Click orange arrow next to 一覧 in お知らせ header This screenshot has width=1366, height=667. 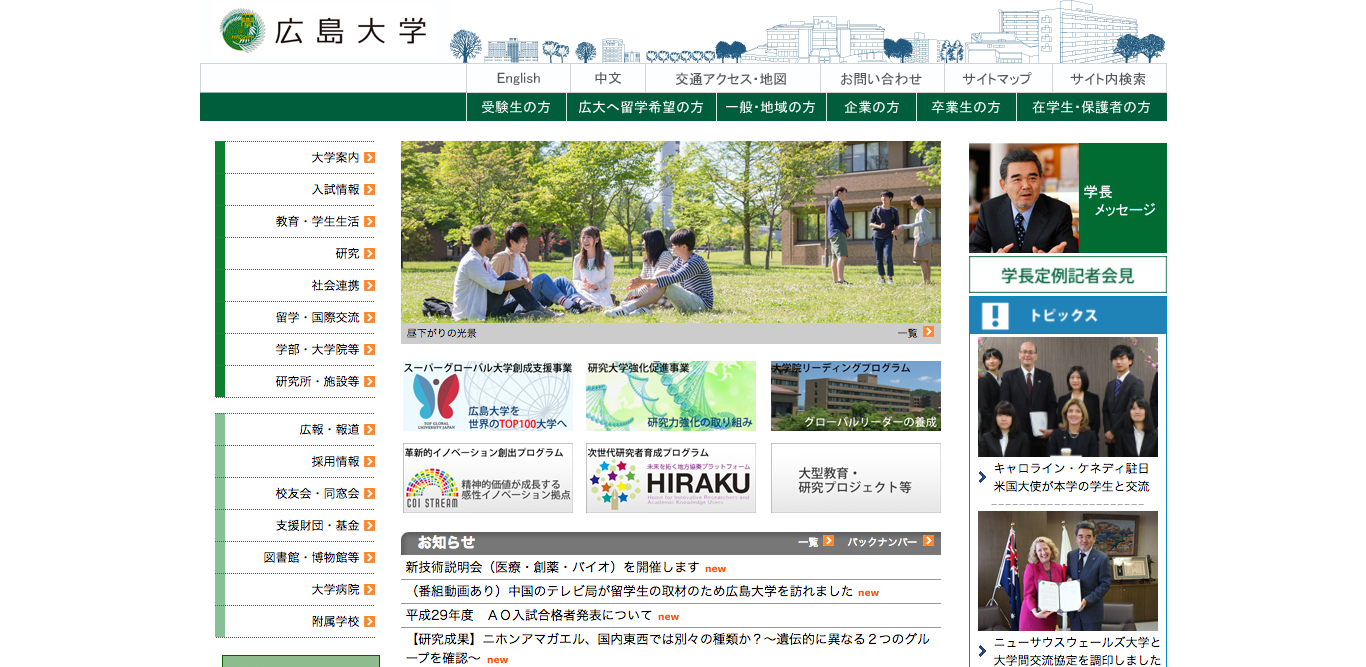click(x=829, y=541)
